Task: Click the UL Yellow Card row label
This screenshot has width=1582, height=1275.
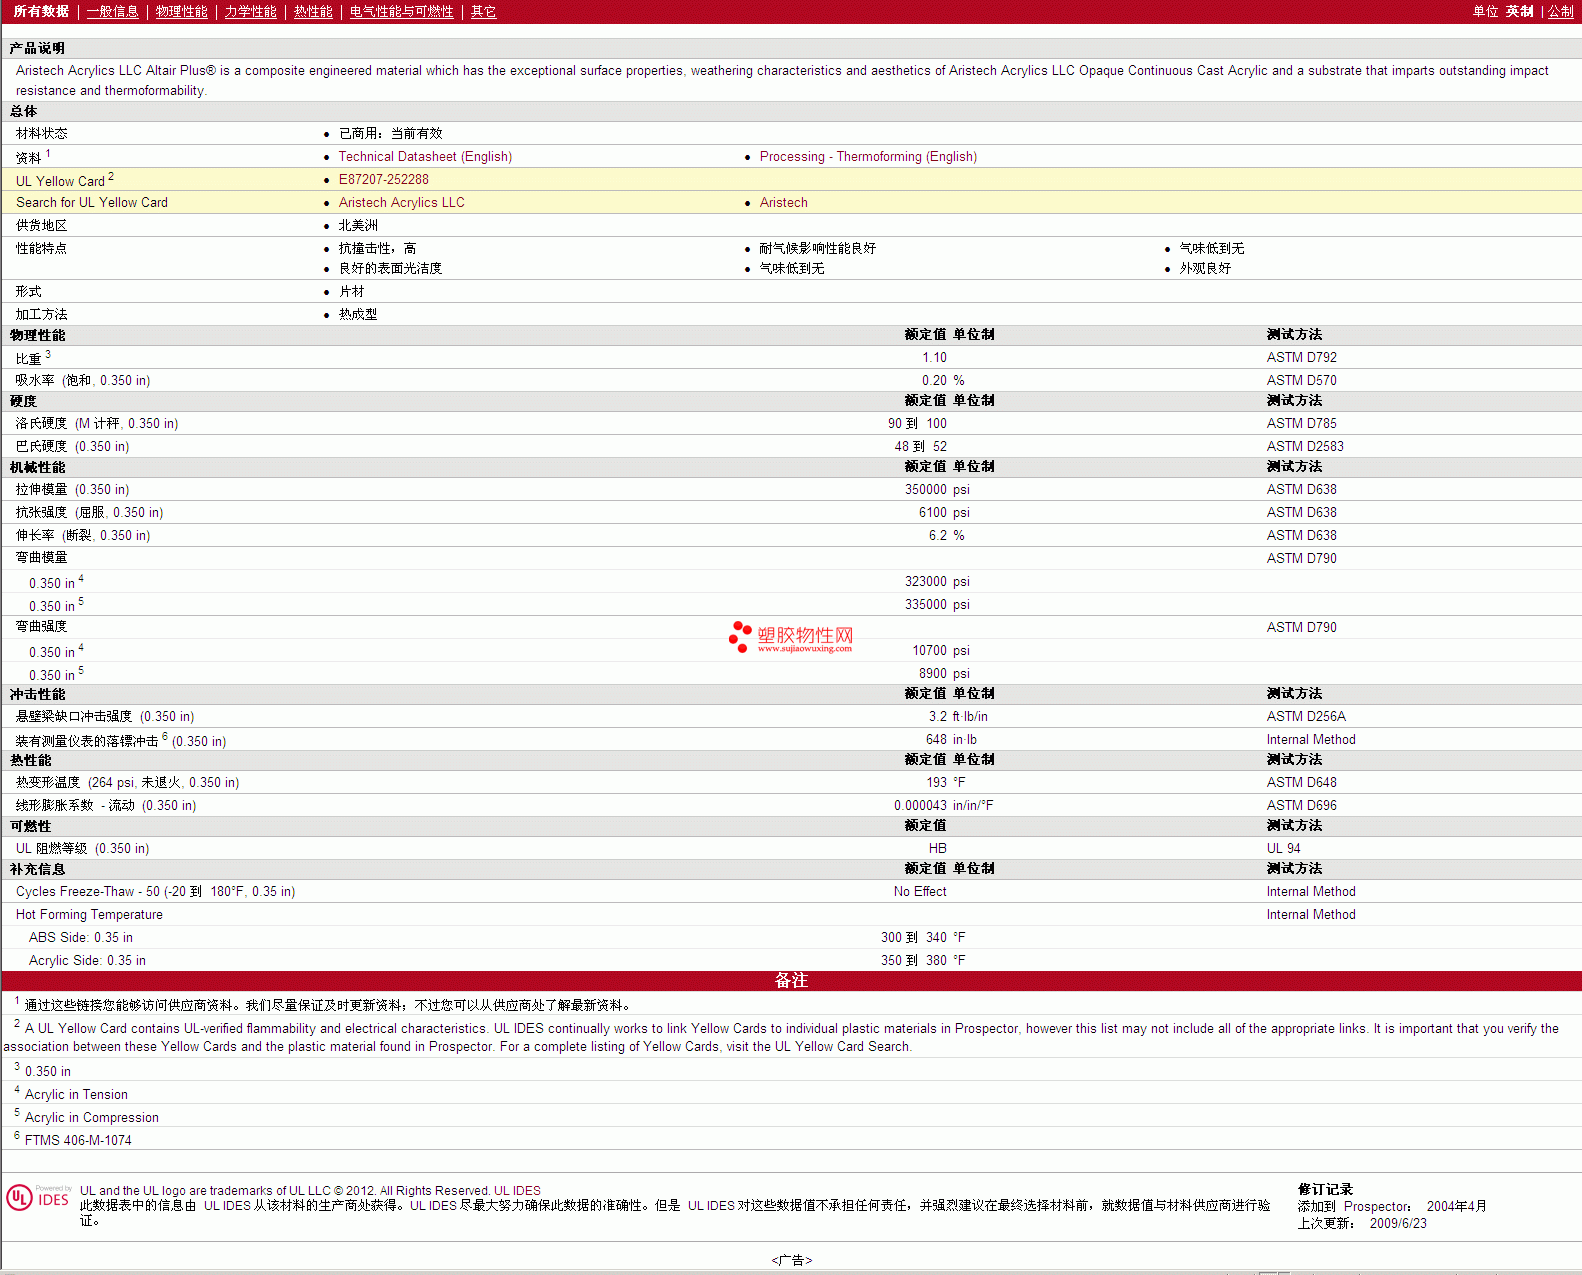Action: (60, 181)
